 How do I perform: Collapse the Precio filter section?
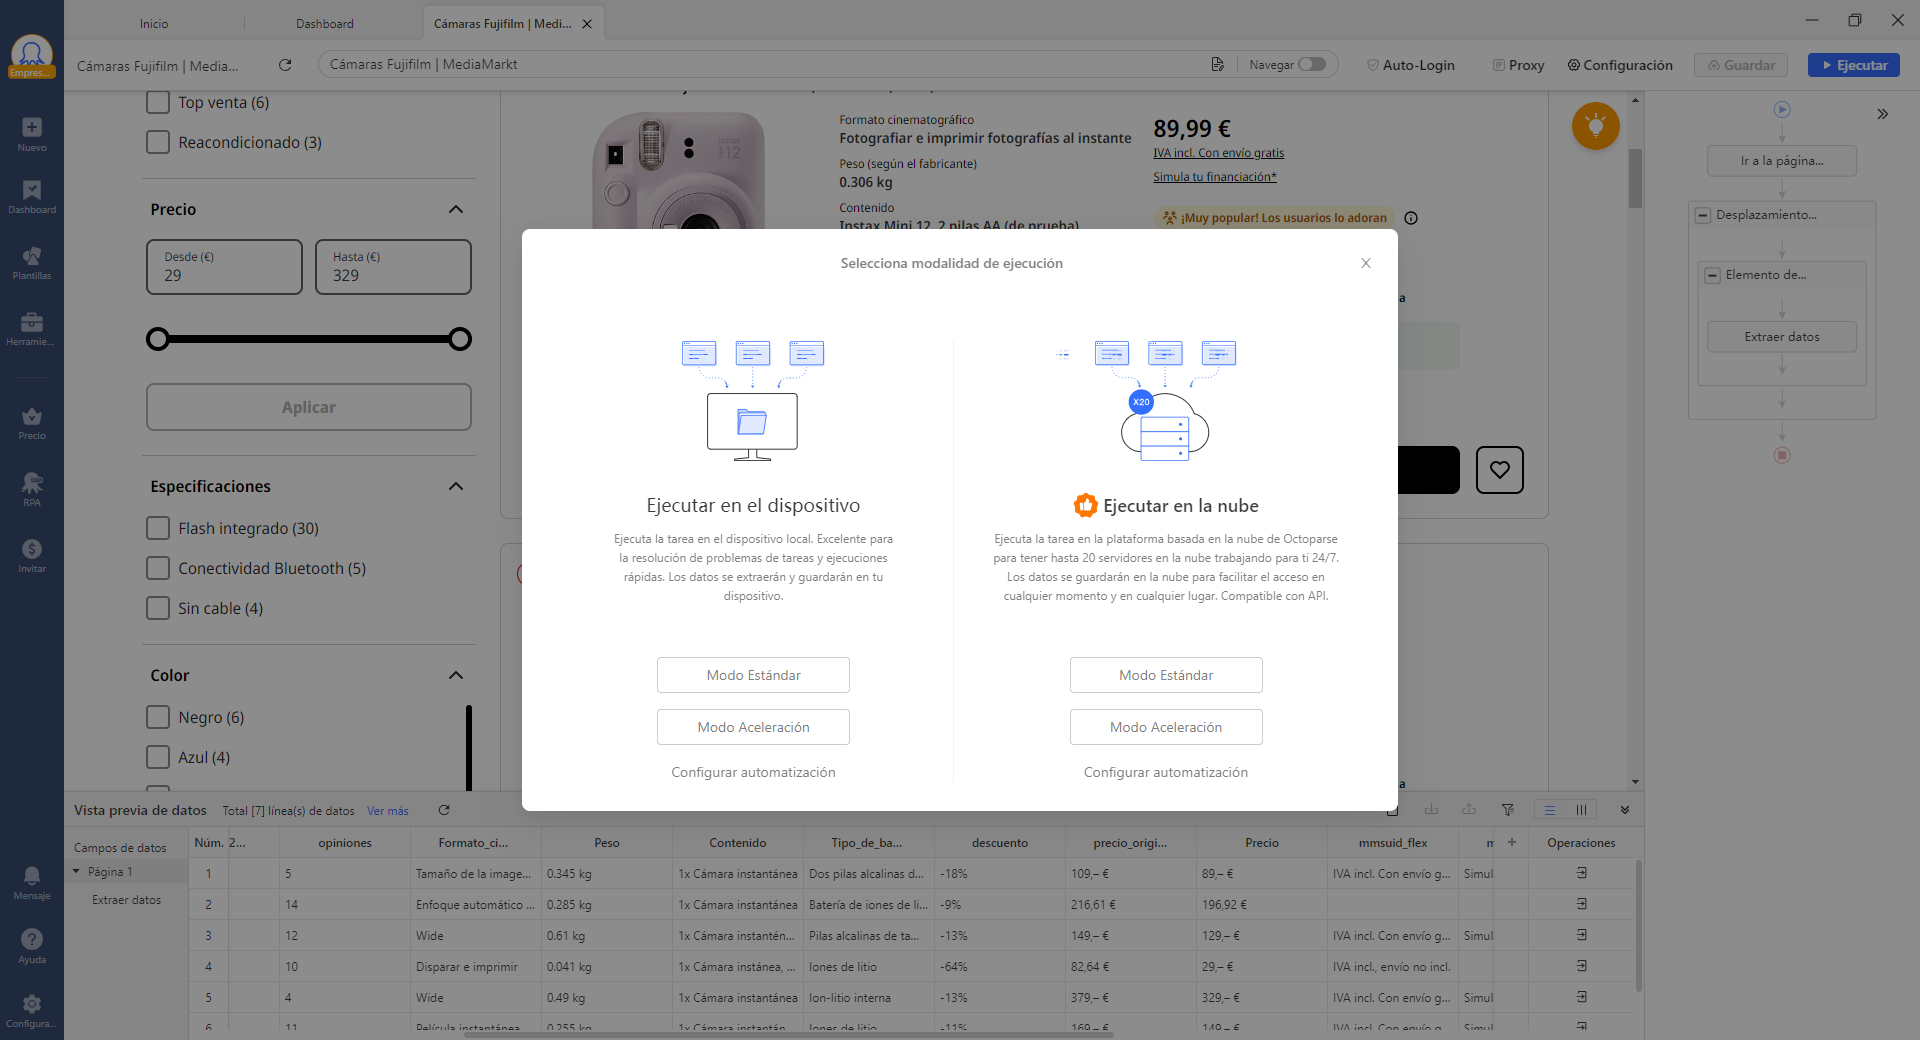coord(456,209)
